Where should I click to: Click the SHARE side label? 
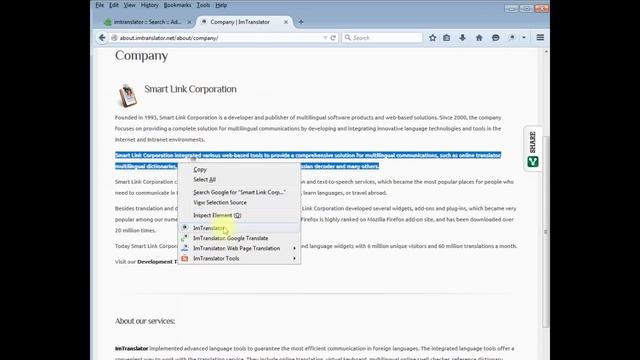(x=532, y=142)
